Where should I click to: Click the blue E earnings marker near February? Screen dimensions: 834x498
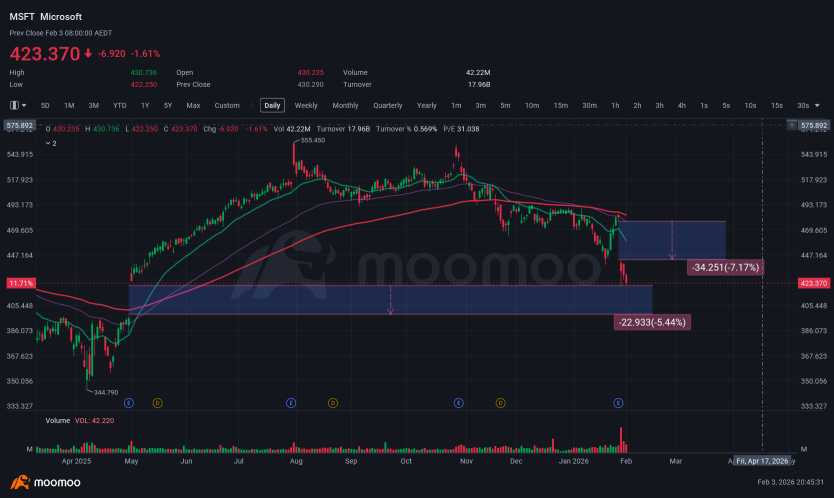pyautogui.click(x=618, y=403)
